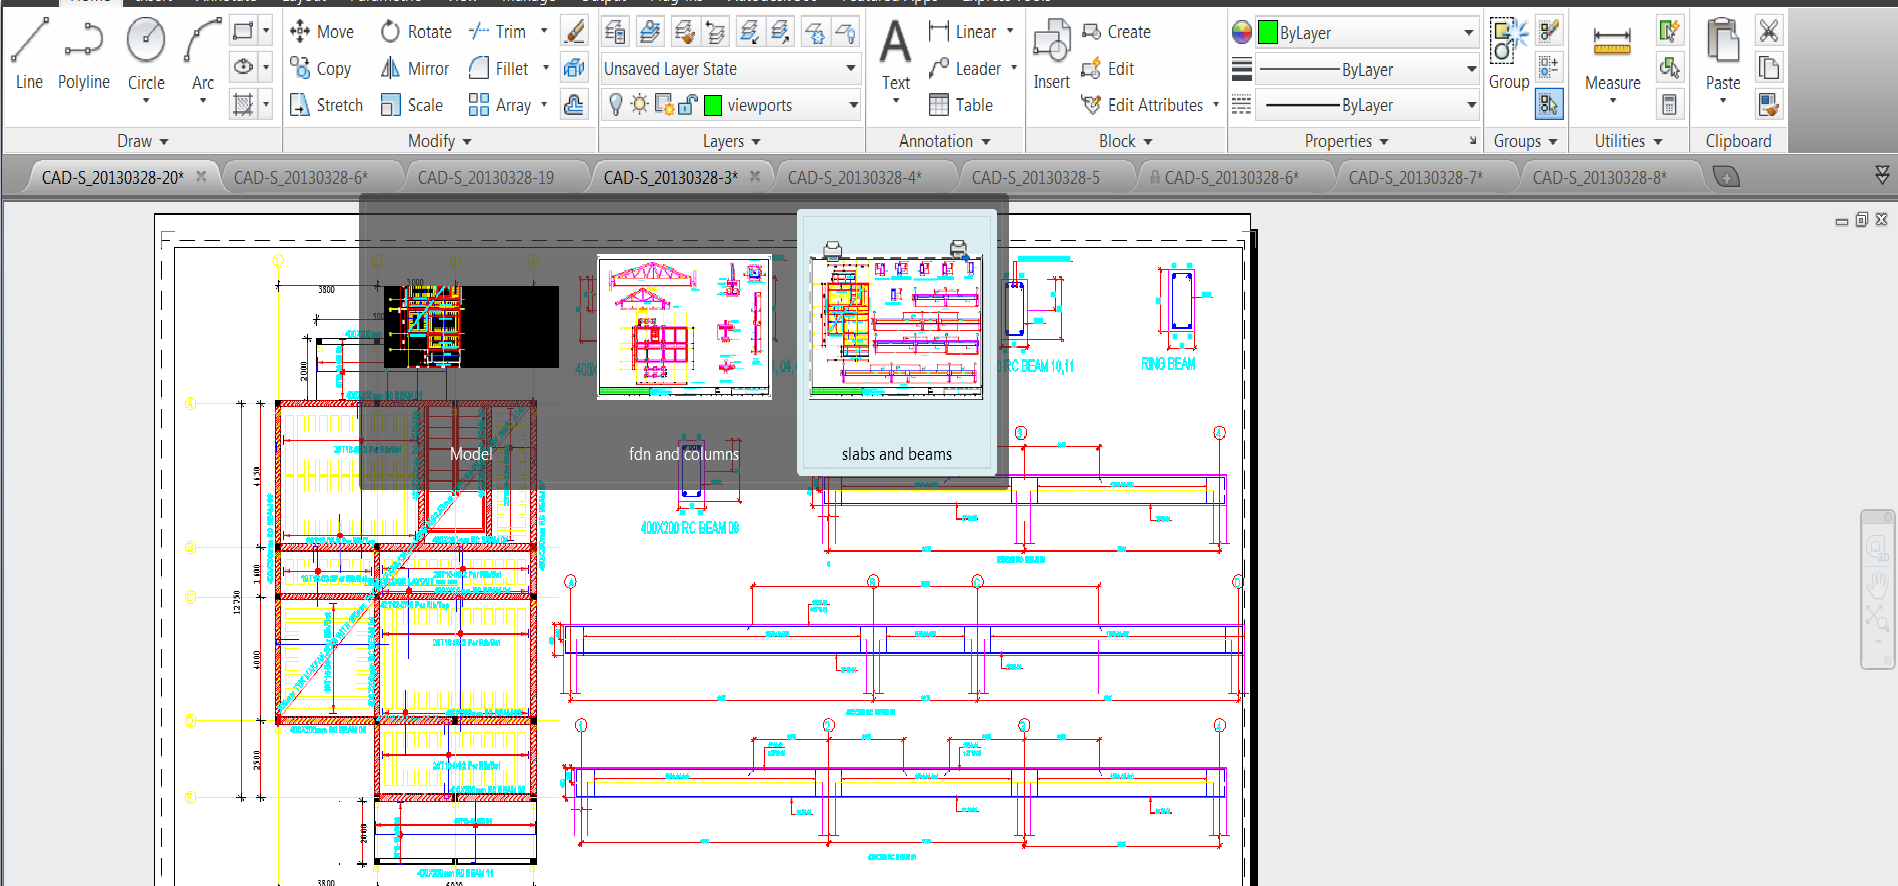Click the Isolate layer icon
Image resolution: width=1898 pixels, height=886 pixels.
tap(749, 32)
